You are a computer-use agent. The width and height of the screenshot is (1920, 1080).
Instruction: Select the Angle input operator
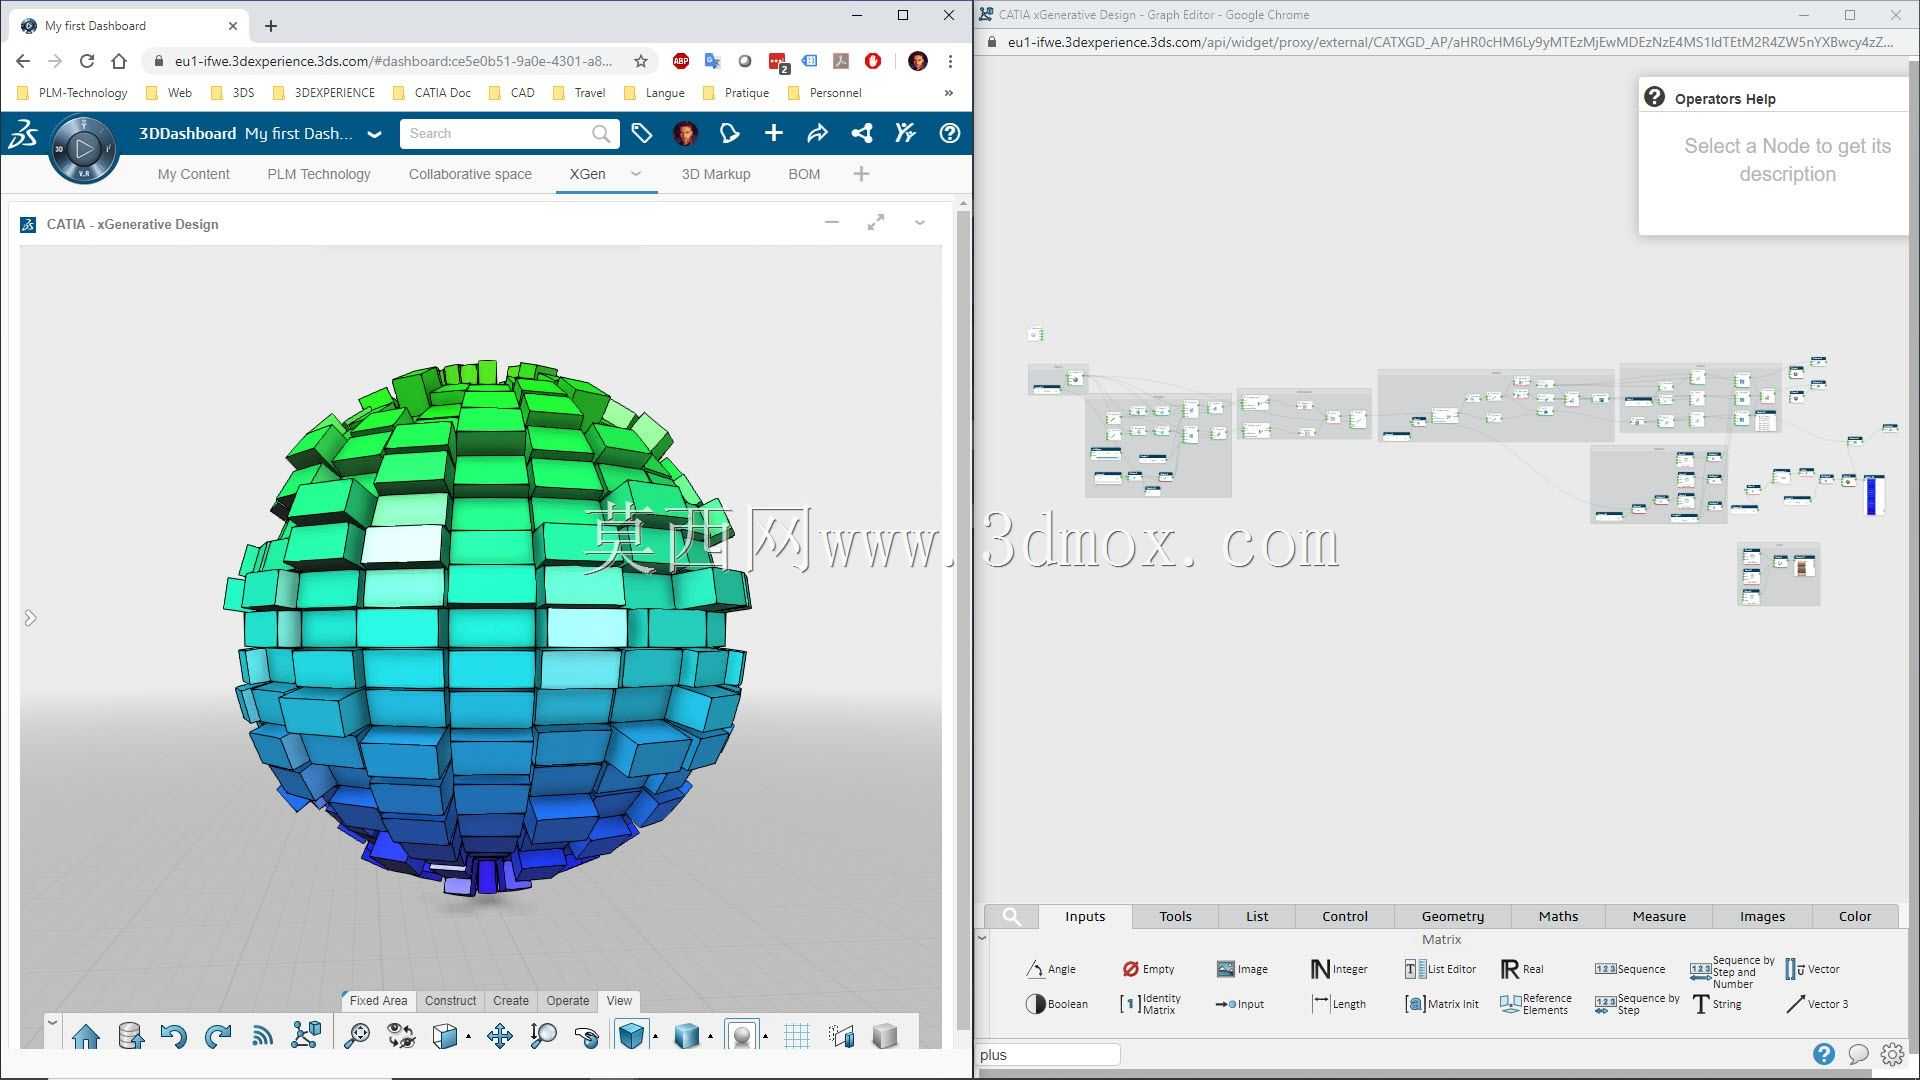pyautogui.click(x=1051, y=969)
